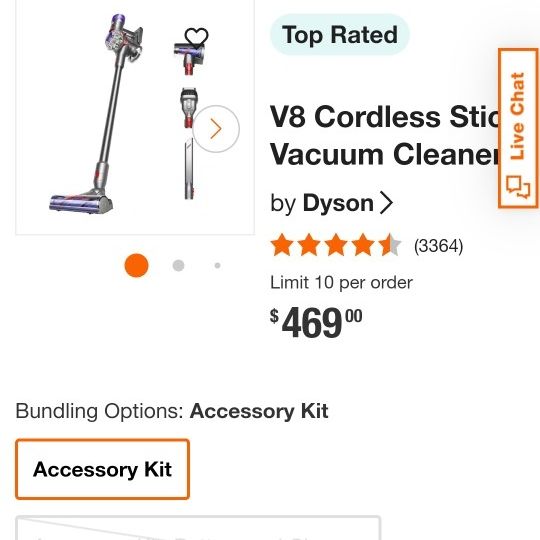Click the combination brush attachment image
This screenshot has width=540, height=540.
(x=188, y=107)
